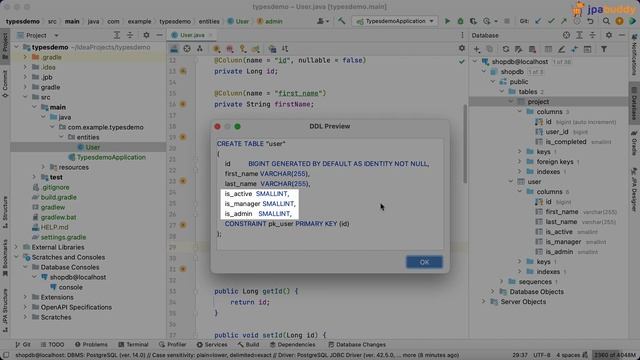Start debugging with the bug icon
The image size is (640, 360).
(x=460, y=21)
